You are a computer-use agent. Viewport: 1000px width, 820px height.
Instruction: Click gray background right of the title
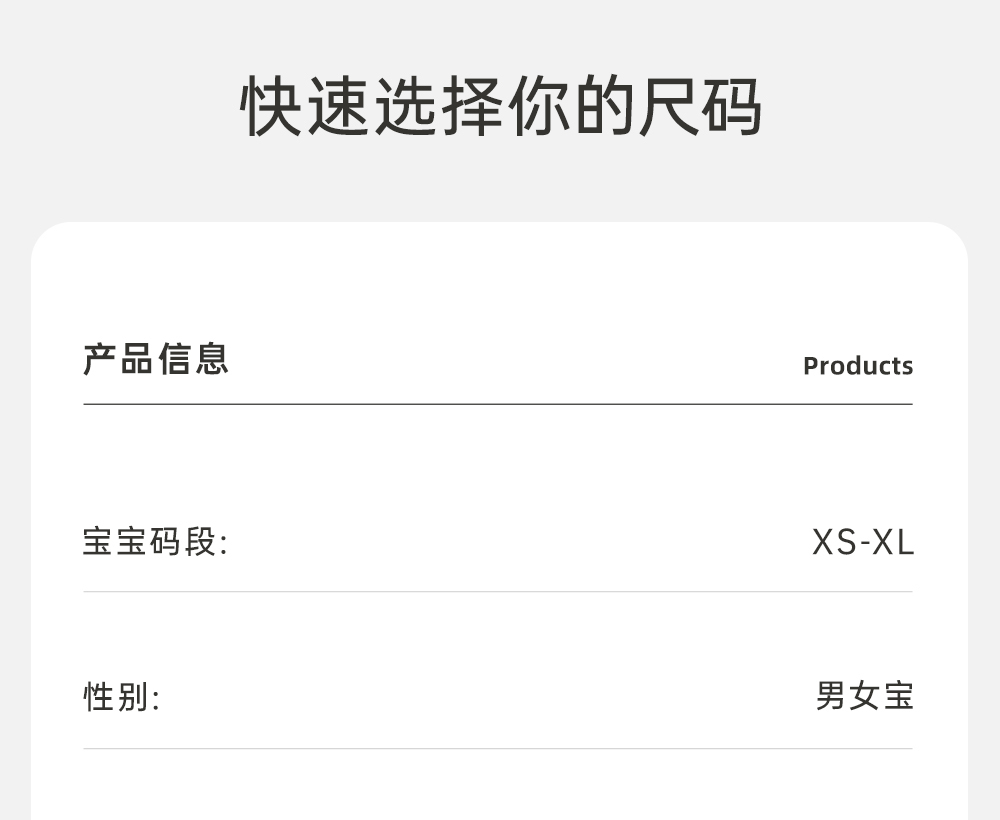point(880,105)
